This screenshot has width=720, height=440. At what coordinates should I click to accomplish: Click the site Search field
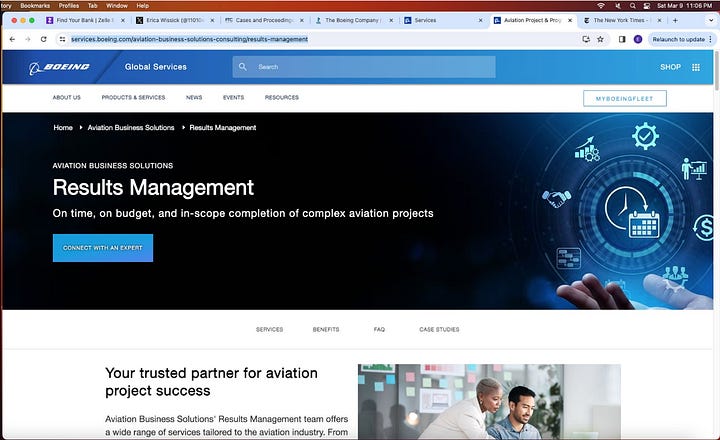click(x=364, y=67)
